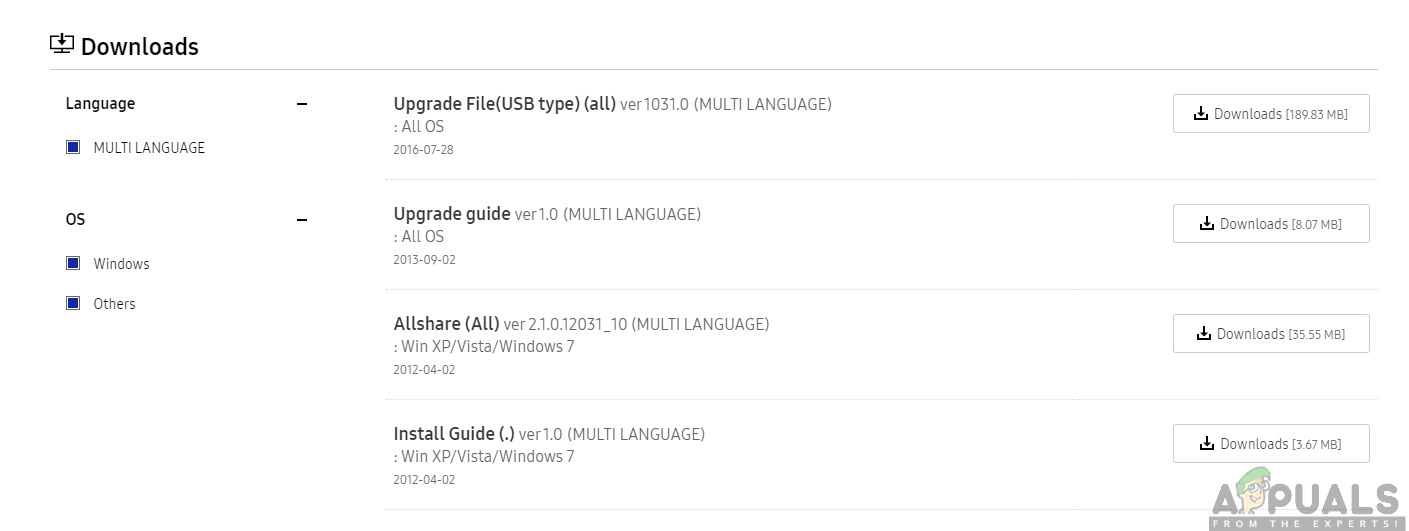Download the Upgrade File (USB type)

point(1270,114)
